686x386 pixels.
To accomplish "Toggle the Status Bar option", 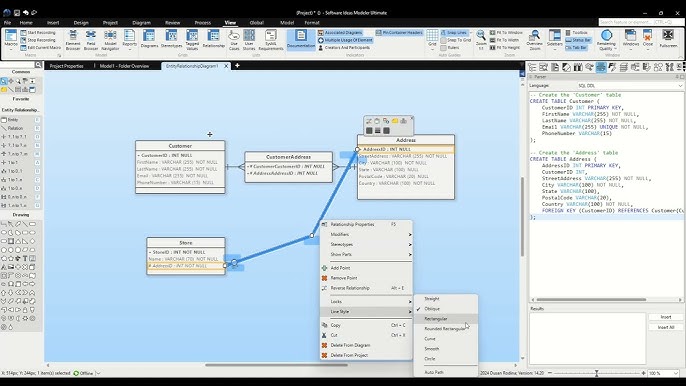I will 578,40.
